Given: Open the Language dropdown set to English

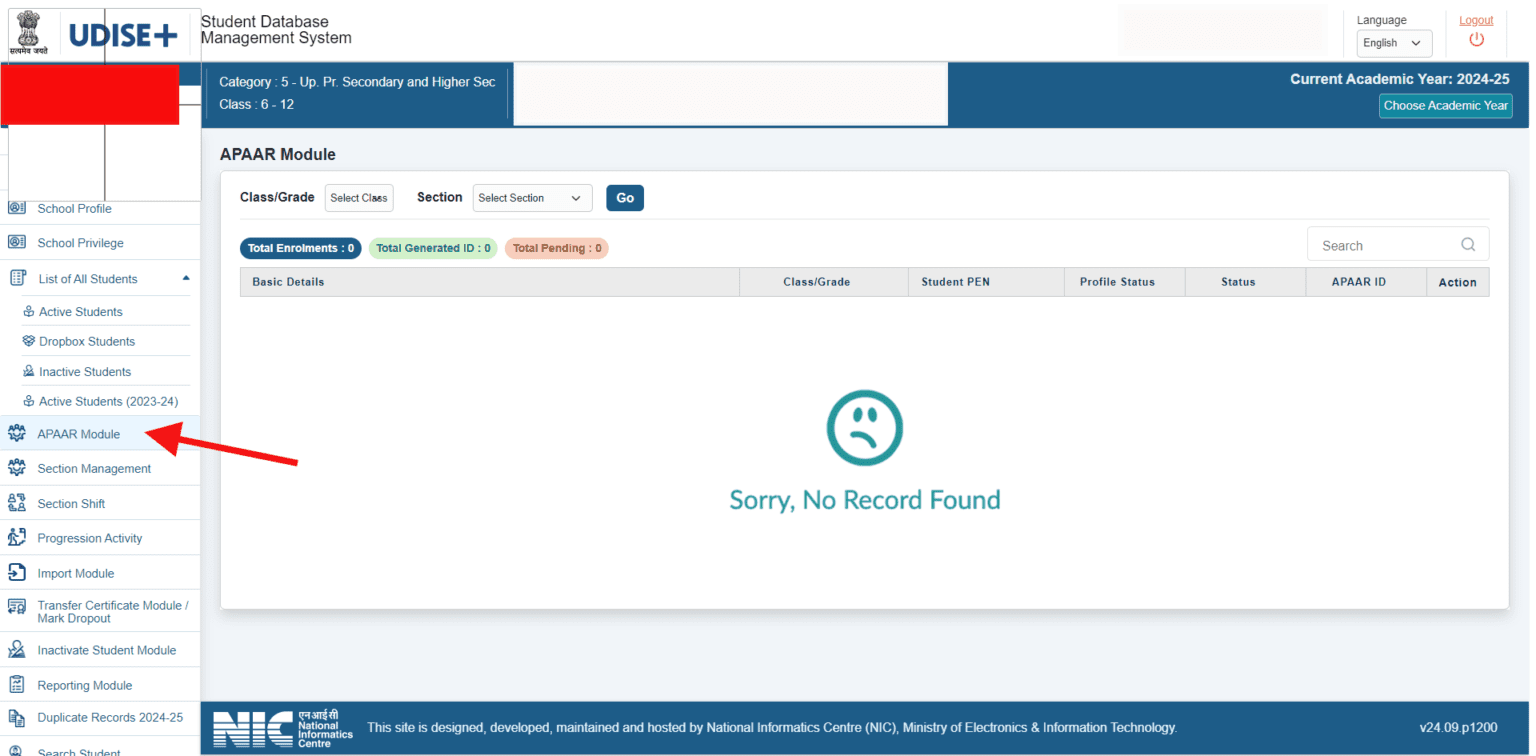Looking at the screenshot, I should pyautogui.click(x=1393, y=43).
